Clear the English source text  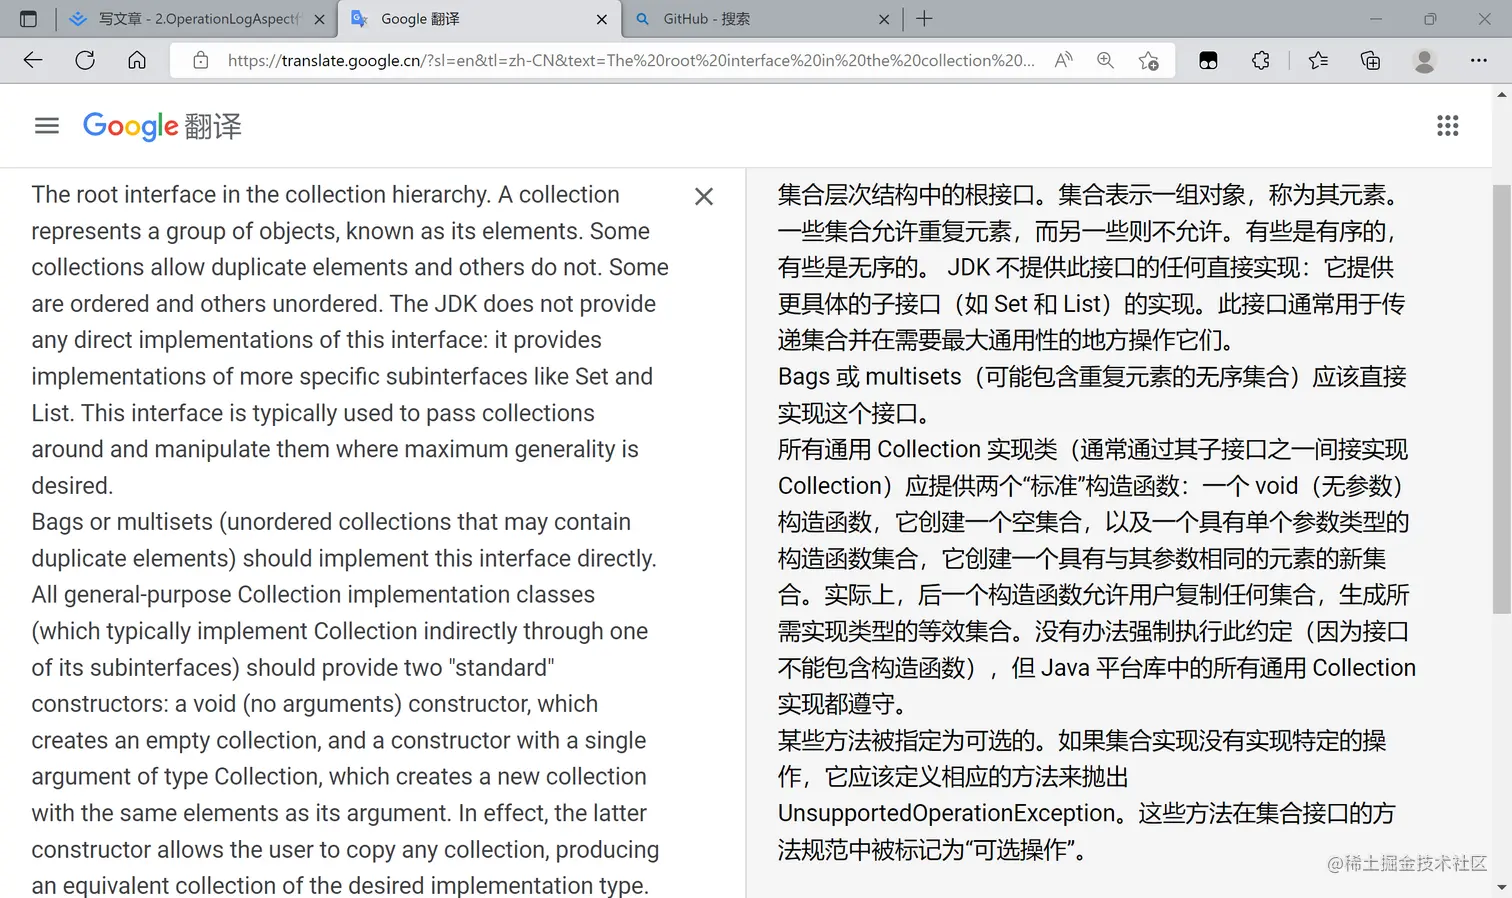coord(704,196)
